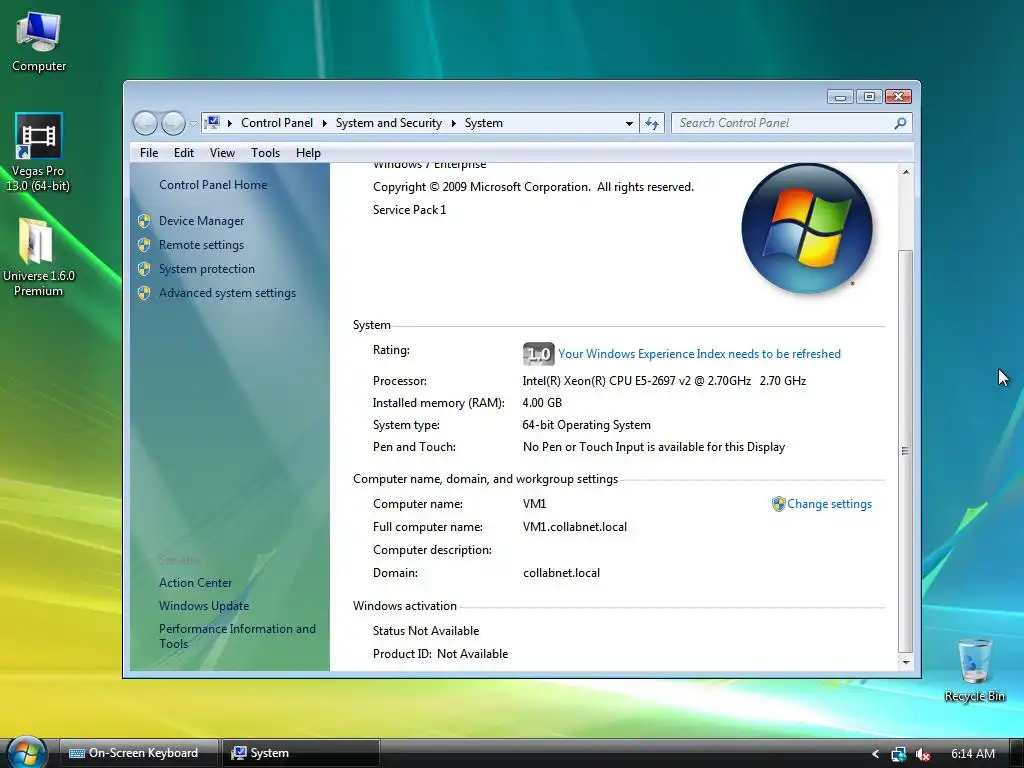Click the VM1.collabnet.local full computer name
Image resolution: width=1024 pixels, height=768 pixels.
(575, 527)
